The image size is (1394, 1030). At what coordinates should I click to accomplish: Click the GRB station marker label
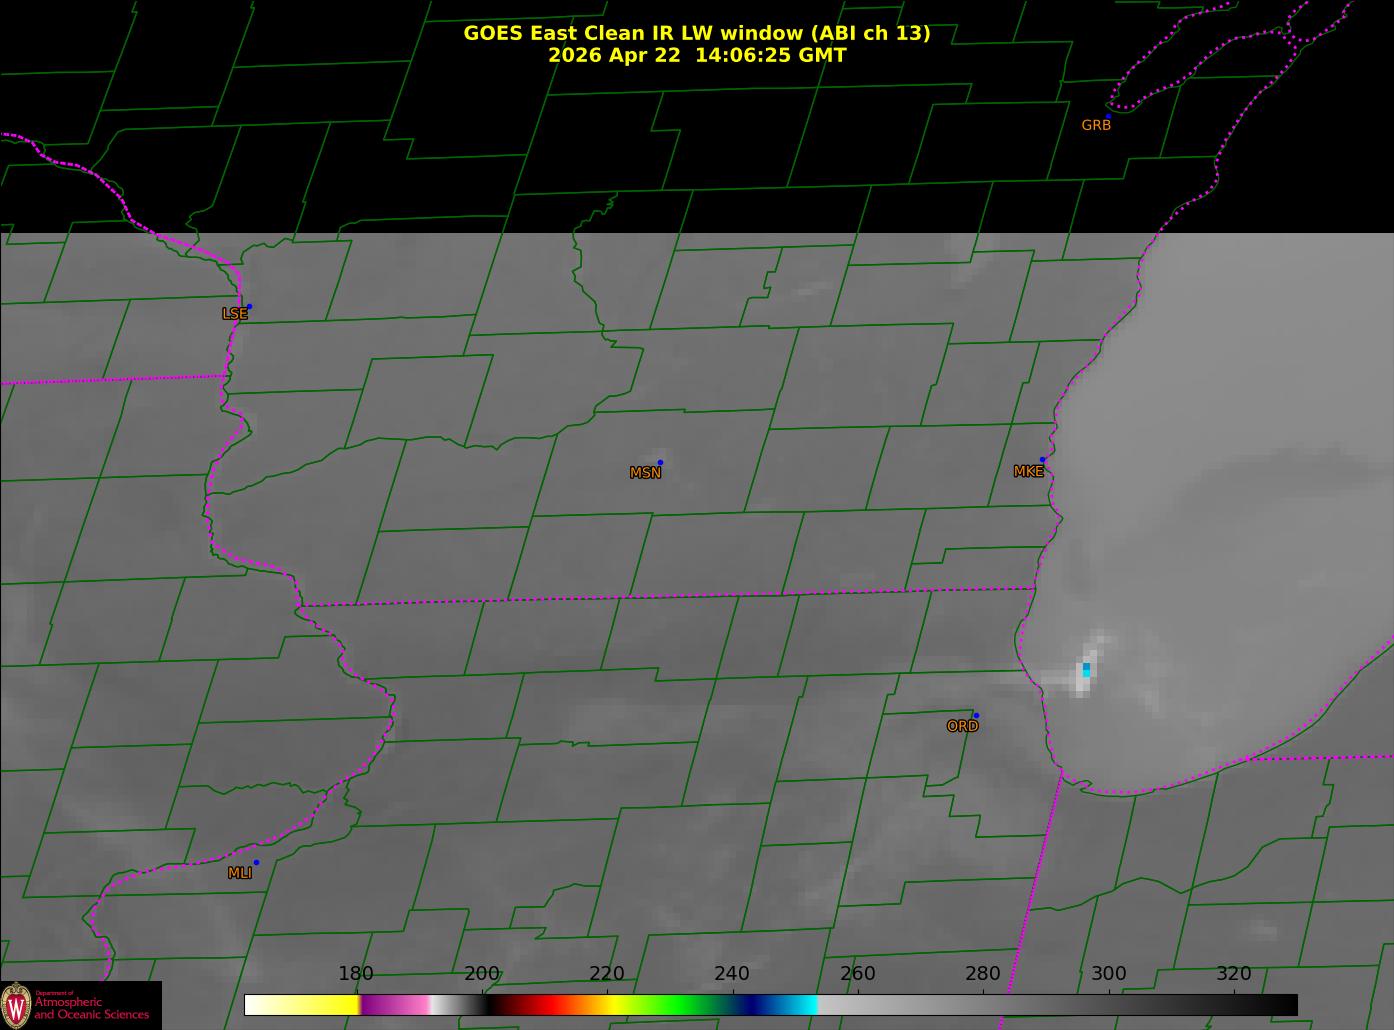[1096, 125]
